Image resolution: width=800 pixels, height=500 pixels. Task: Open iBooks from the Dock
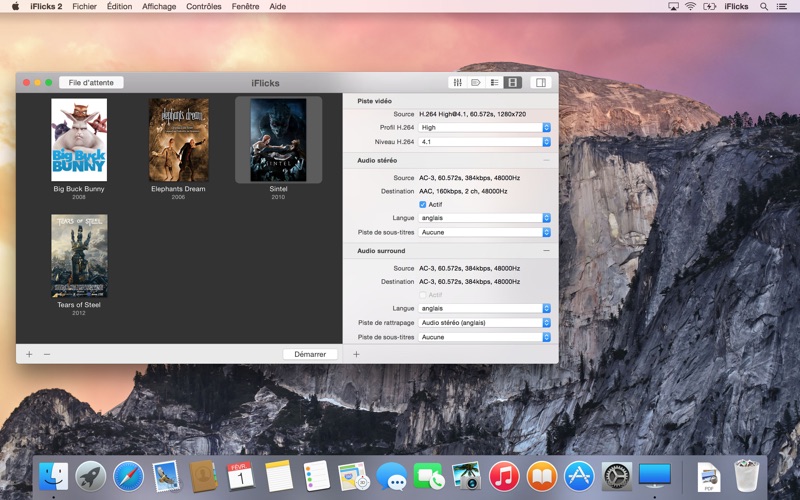[541, 477]
